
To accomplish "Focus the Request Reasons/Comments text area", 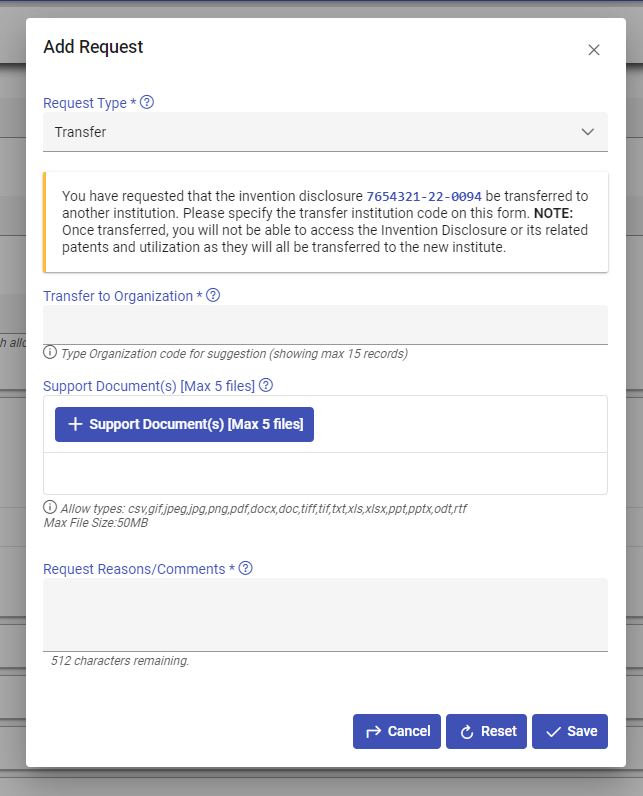I will click(x=325, y=614).
